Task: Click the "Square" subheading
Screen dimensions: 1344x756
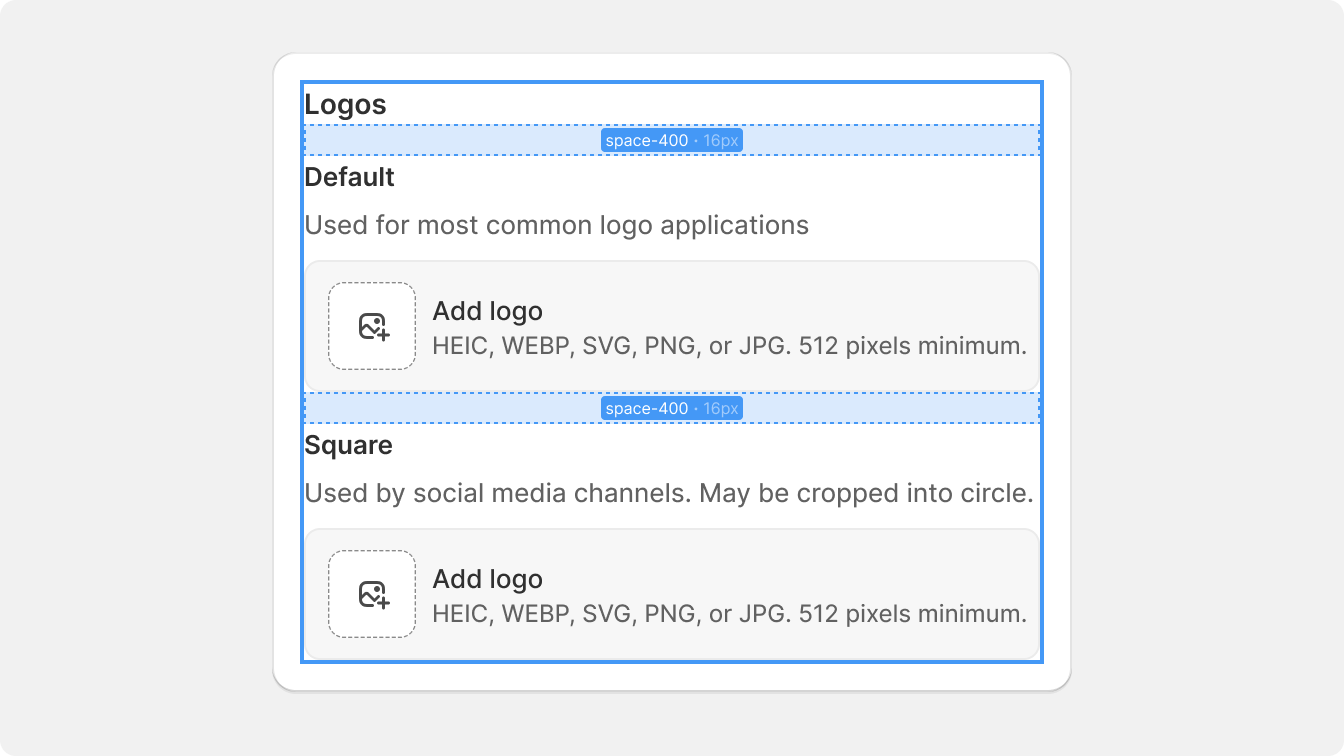Action: [x=348, y=445]
